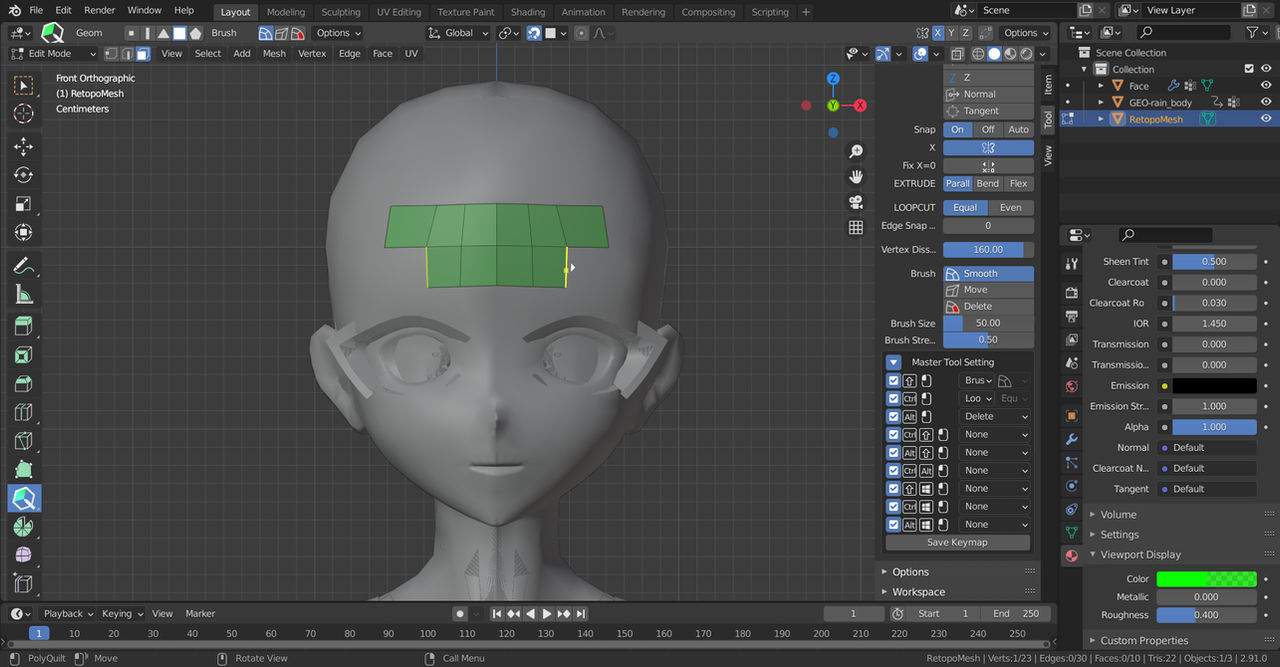Hide RetopoMesh object in outliner
The width and height of the screenshot is (1280, 667).
(1266, 119)
